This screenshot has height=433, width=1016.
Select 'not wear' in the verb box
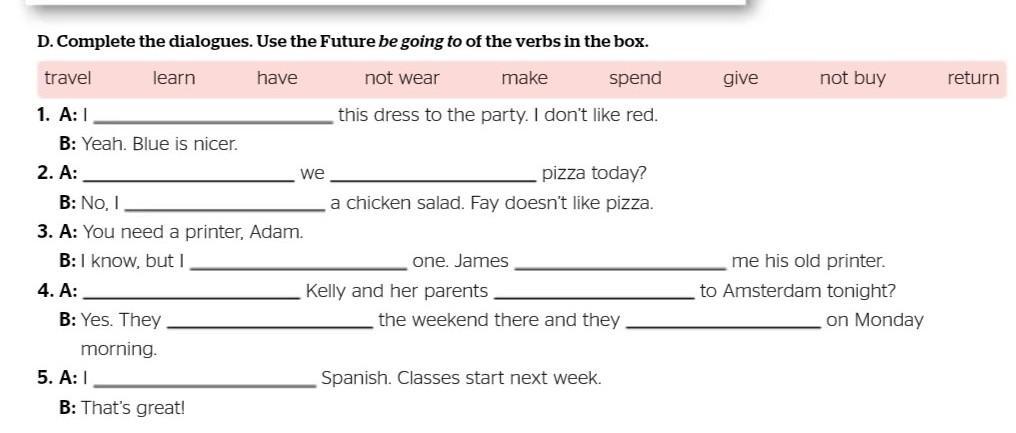tap(402, 78)
